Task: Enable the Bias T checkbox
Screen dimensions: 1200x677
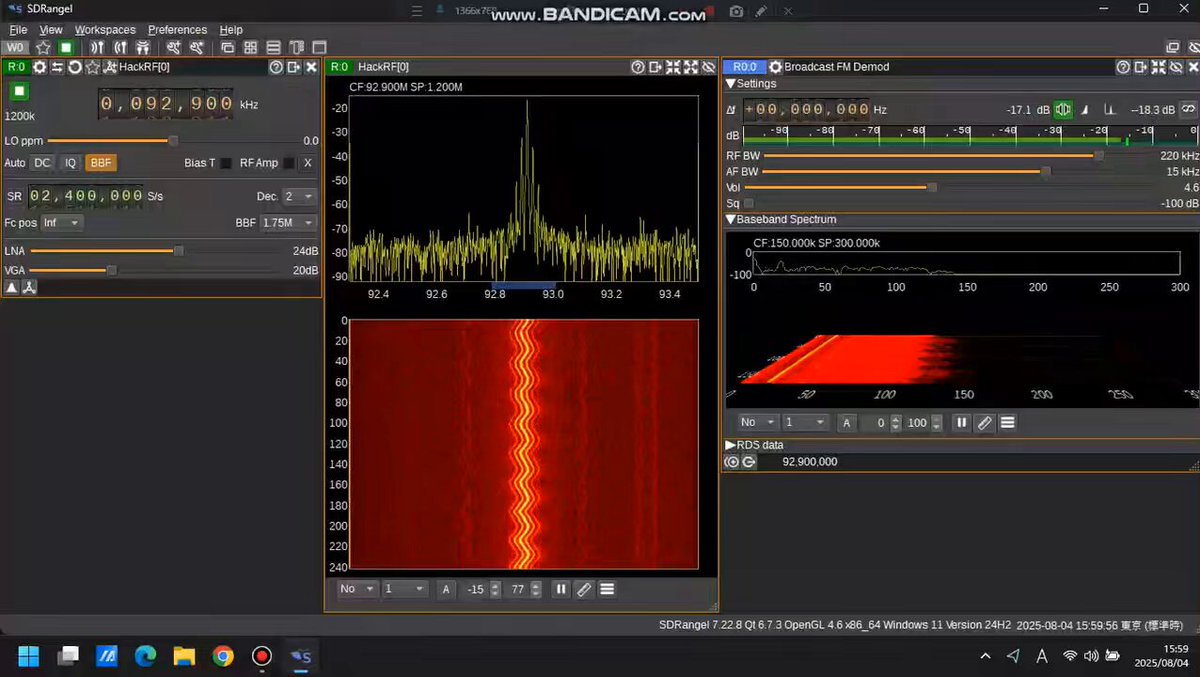Action: click(226, 163)
